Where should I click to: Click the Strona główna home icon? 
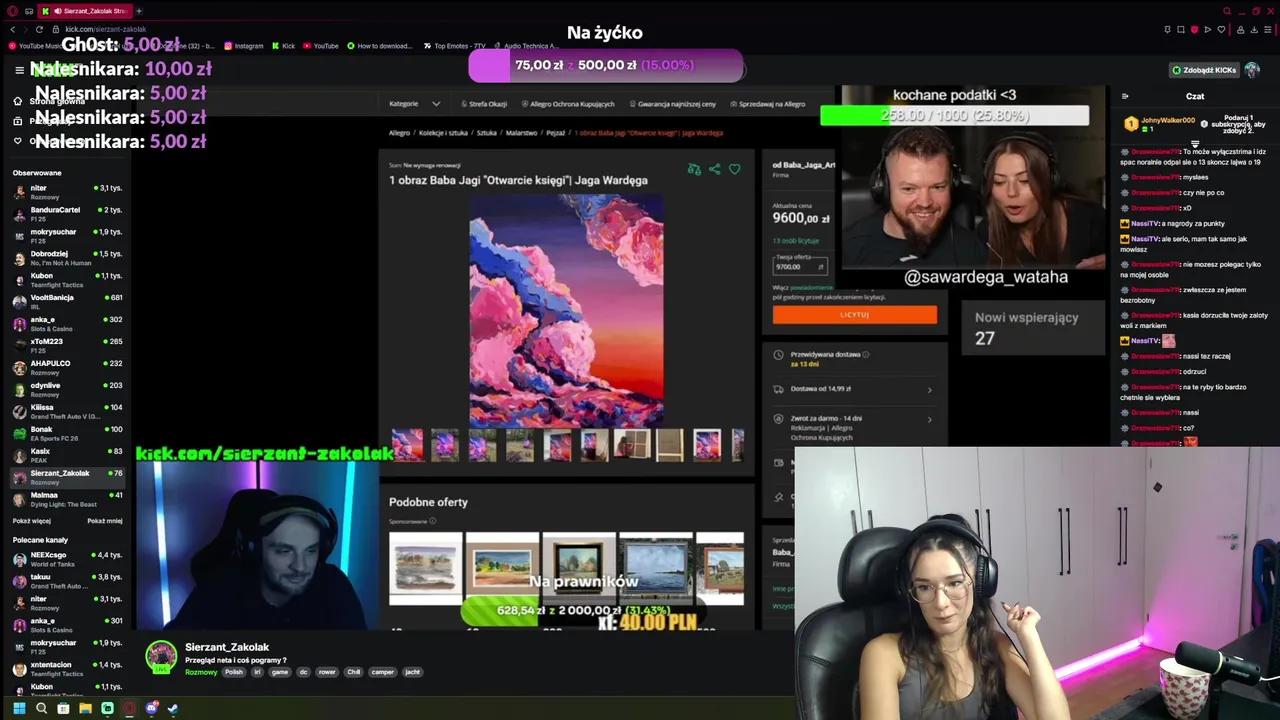coord(17,101)
